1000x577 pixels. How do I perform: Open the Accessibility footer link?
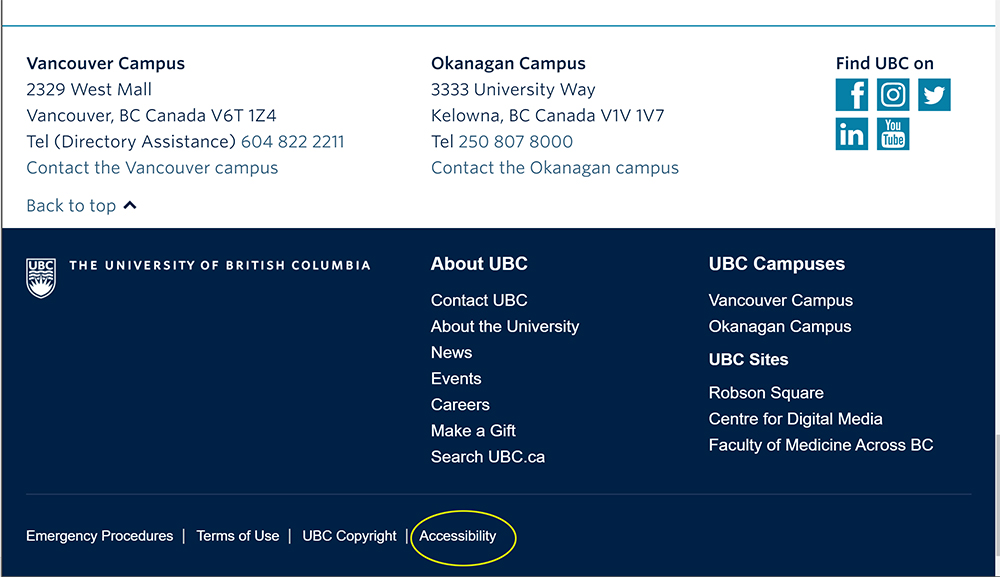click(x=457, y=536)
